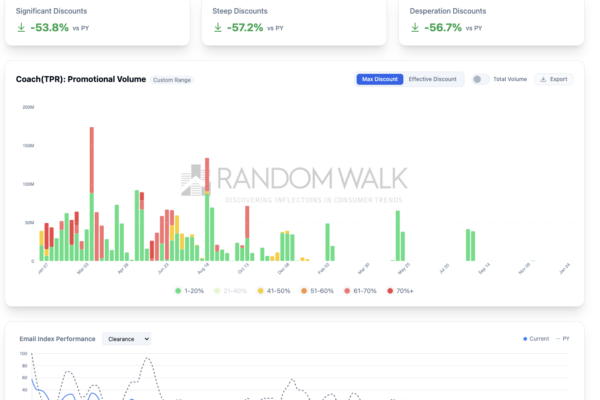Image resolution: width=600 pixels, height=400 pixels.
Task: Switch to Max Discount view
Action: pos(380,79)
